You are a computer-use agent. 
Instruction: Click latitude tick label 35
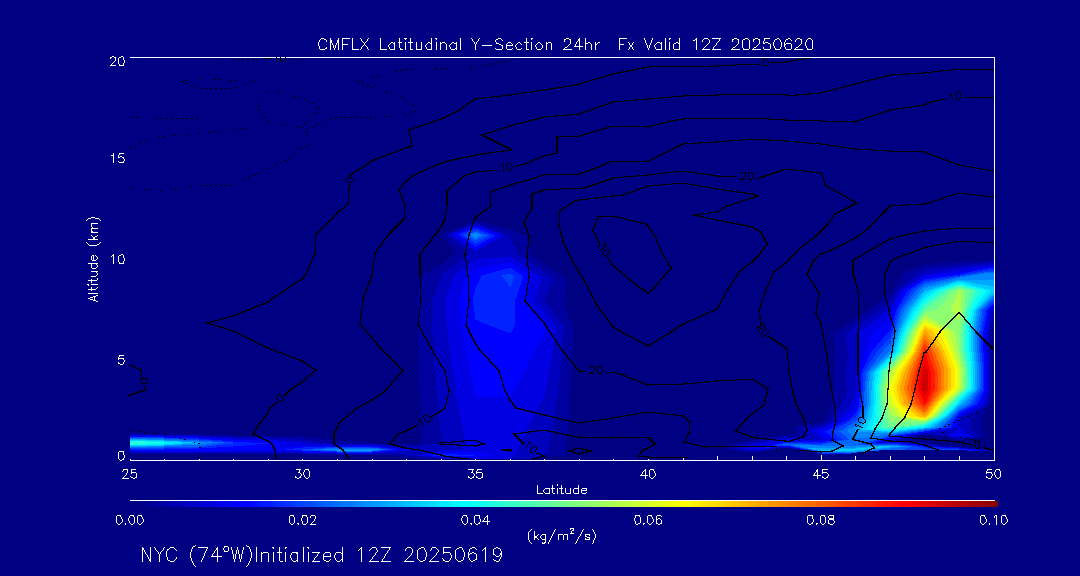click(475, 473)
